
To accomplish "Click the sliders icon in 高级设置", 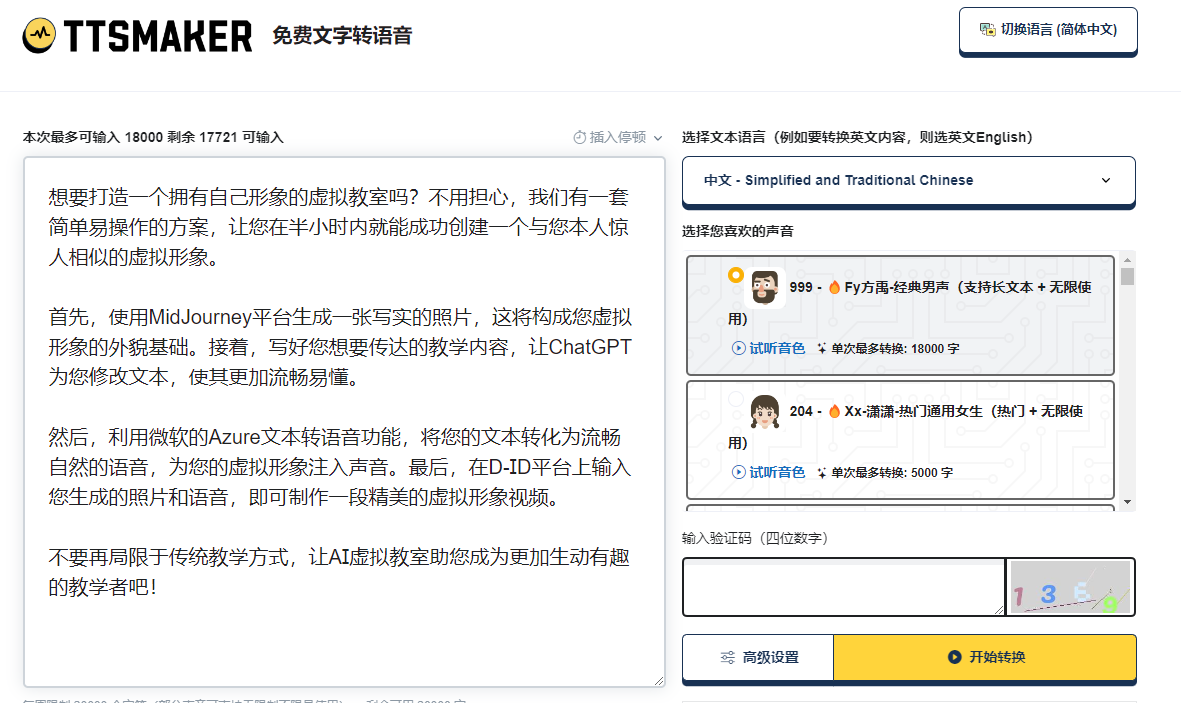I will coord(728,657).
